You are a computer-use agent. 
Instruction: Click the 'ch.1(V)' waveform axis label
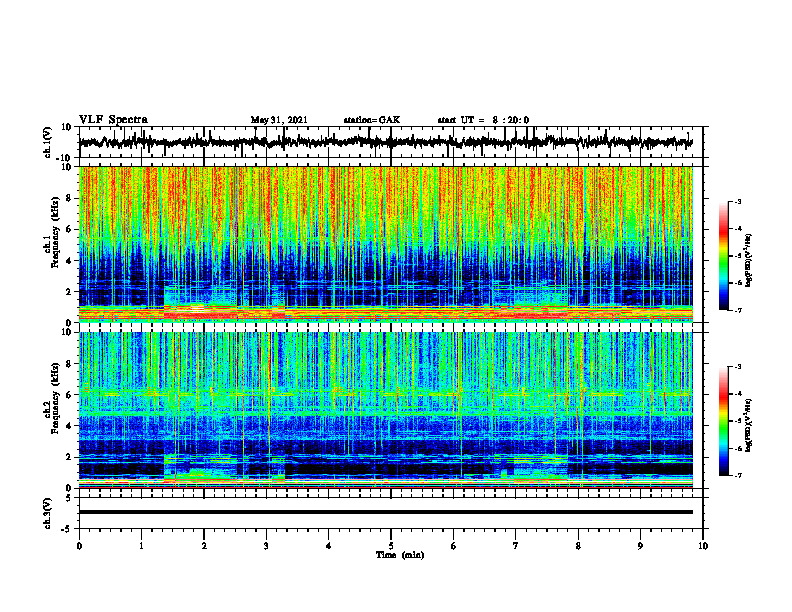[47, 142]
